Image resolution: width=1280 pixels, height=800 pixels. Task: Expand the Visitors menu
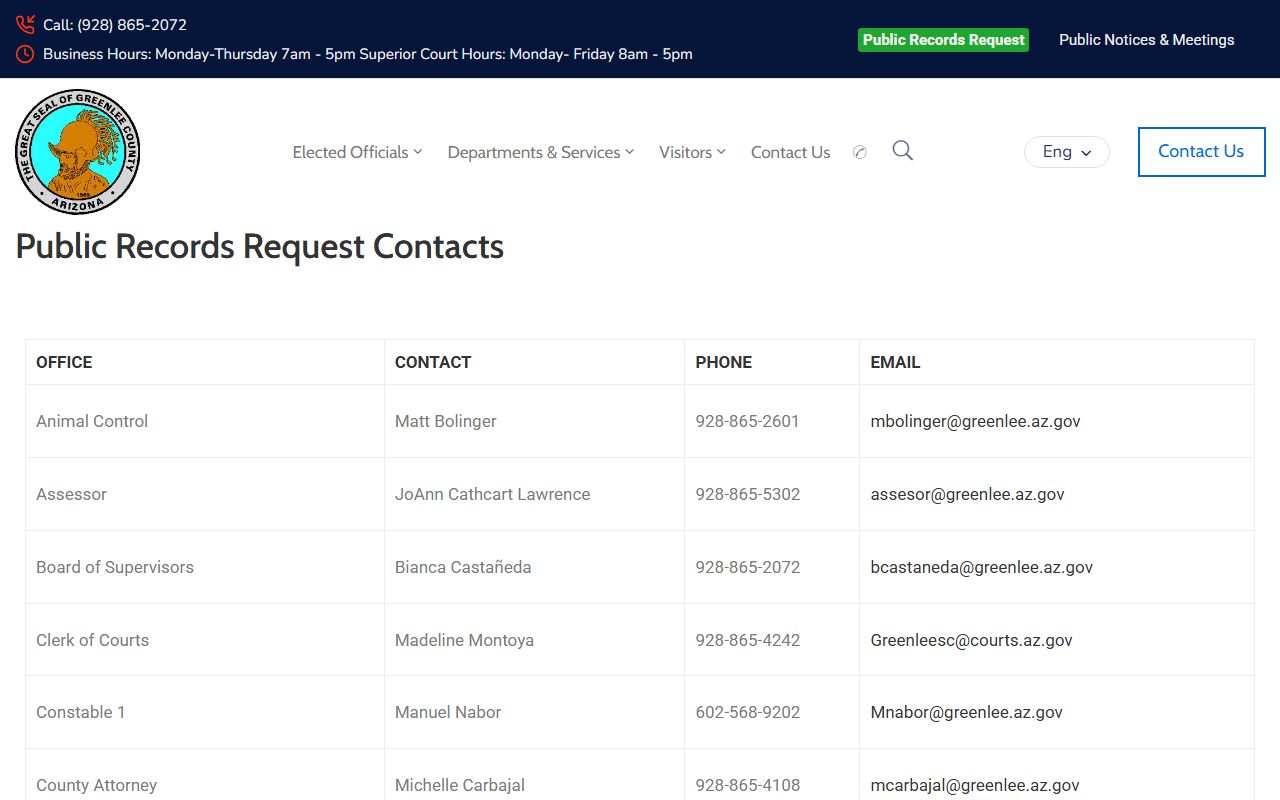tap(692, 152)
